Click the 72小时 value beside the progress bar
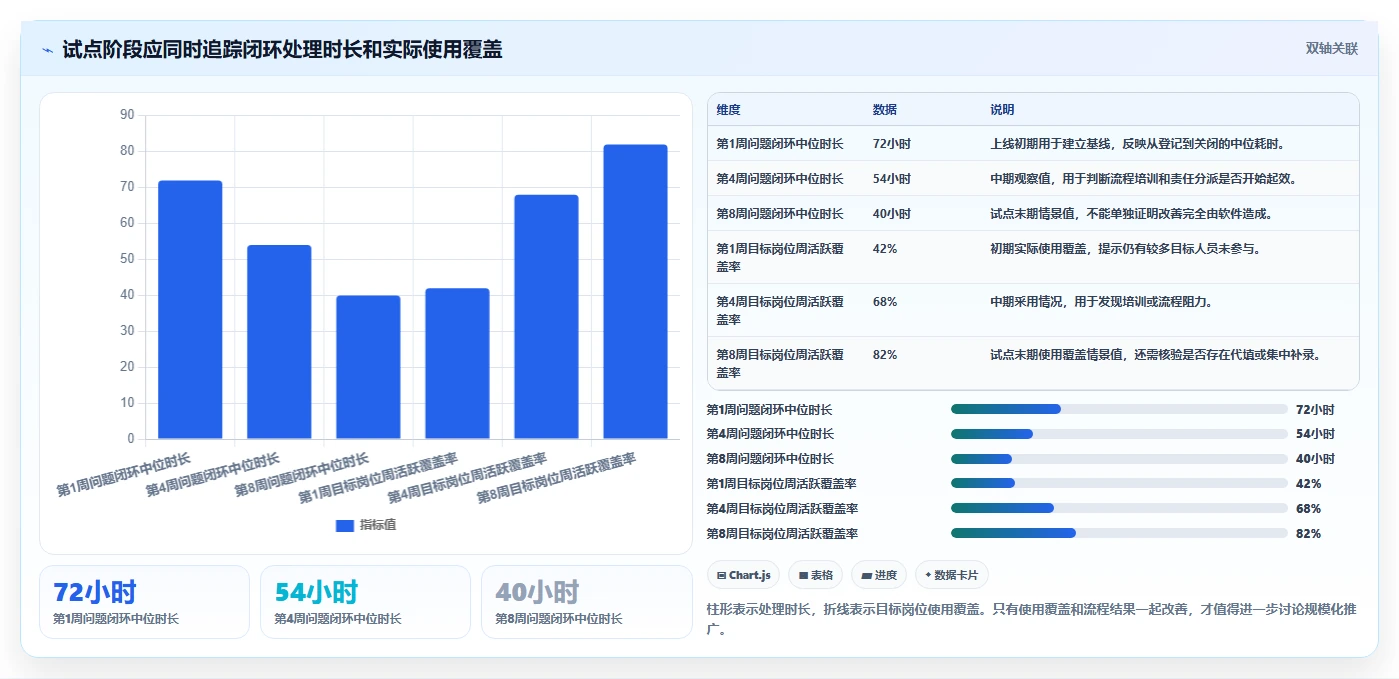1399x679 pixels. (x=1315, y=409)
